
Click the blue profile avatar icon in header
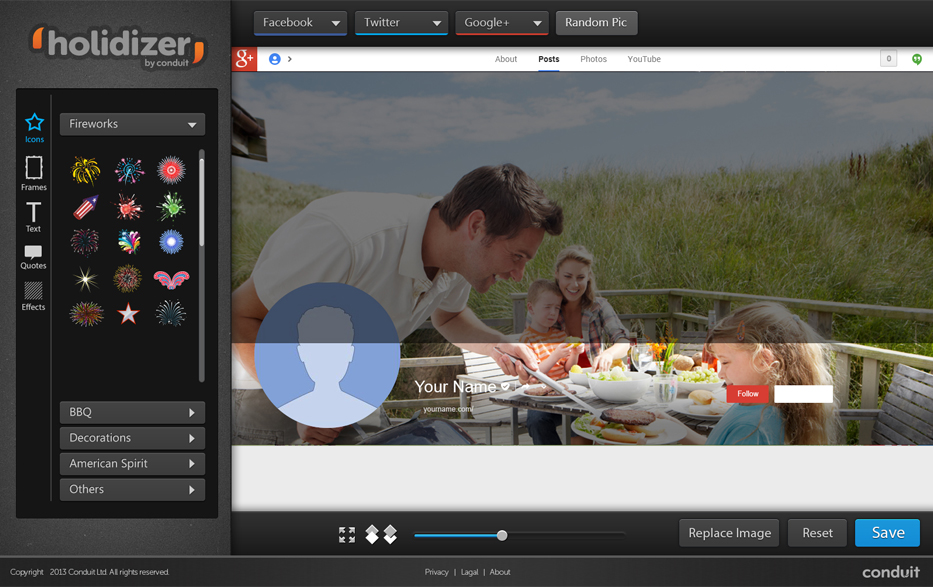pos(274,59)
